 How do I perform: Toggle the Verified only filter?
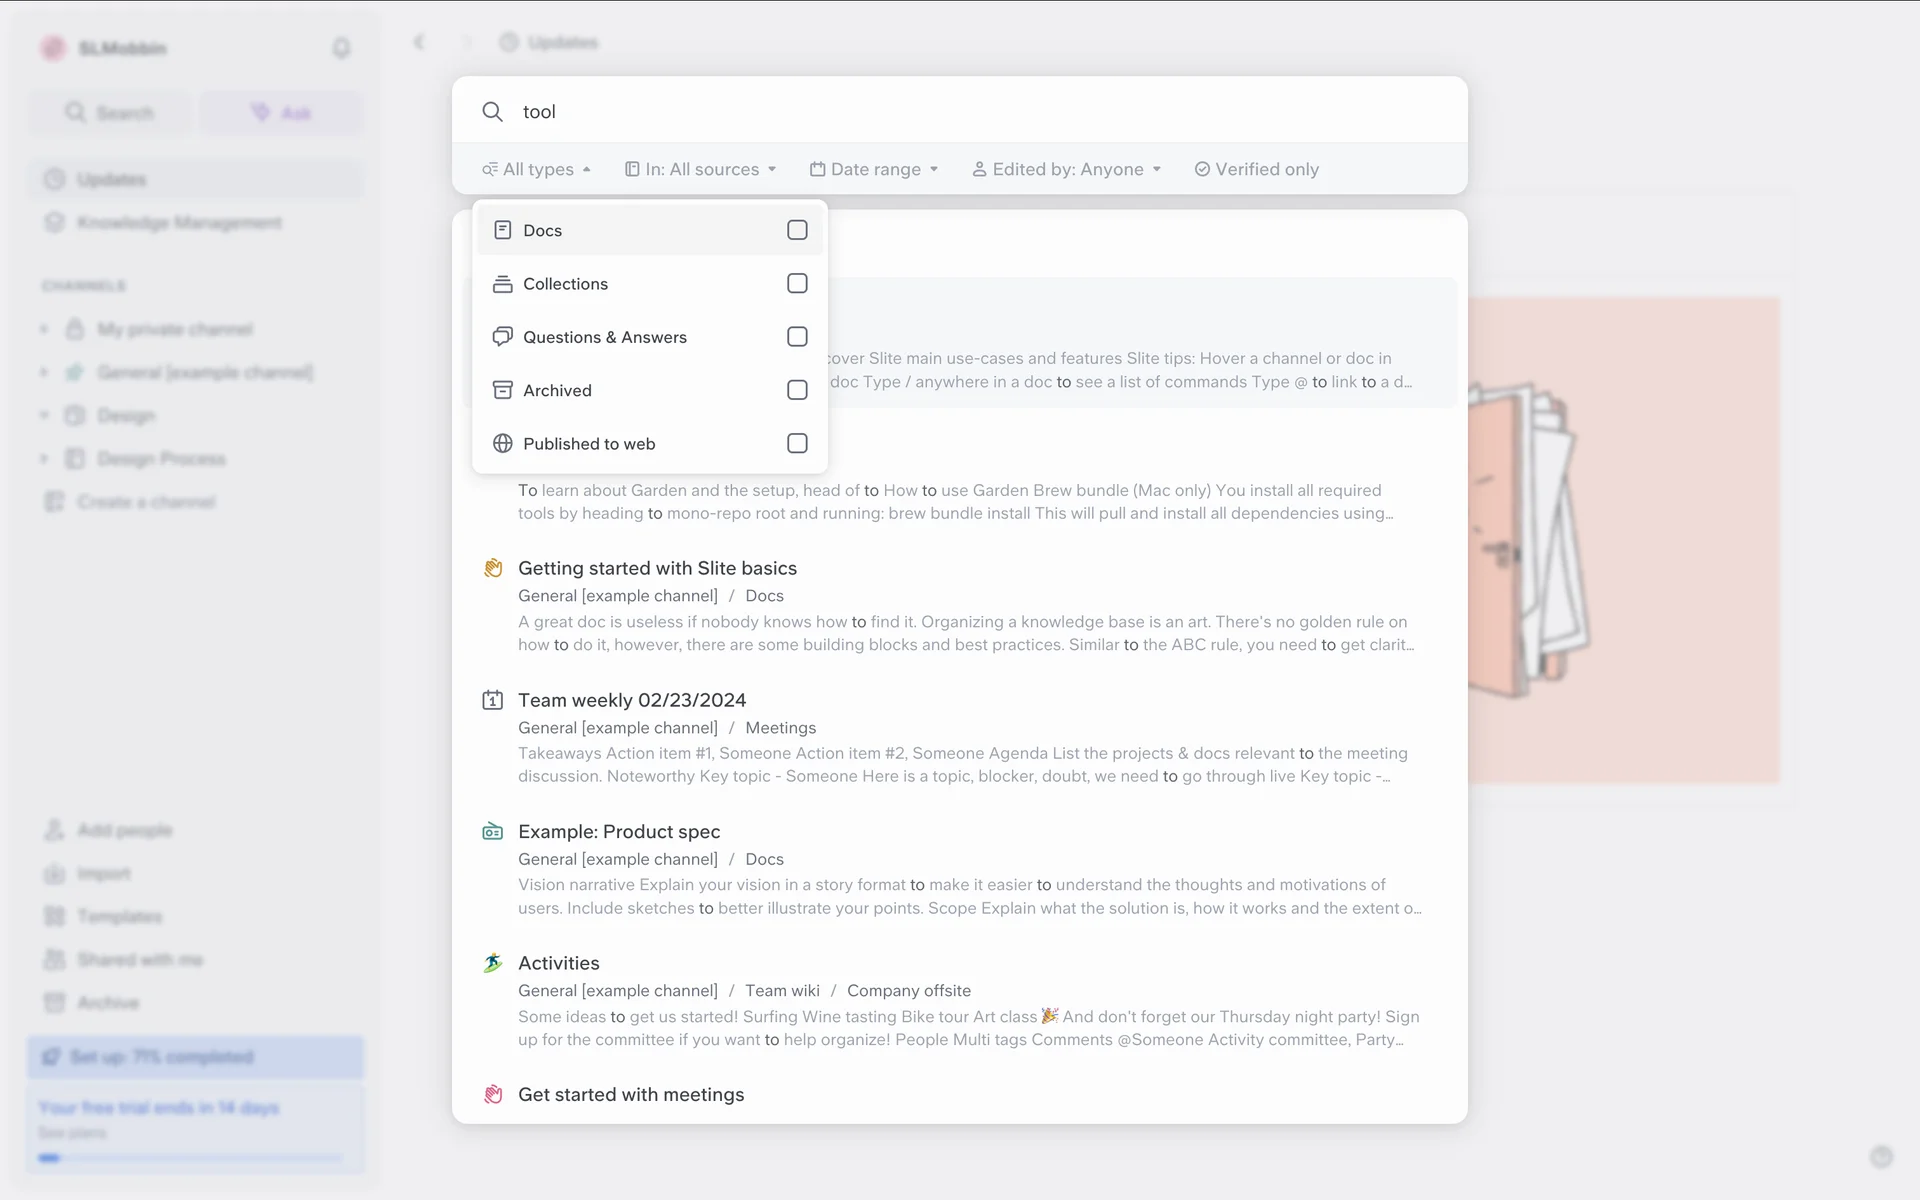point(1257,169)
